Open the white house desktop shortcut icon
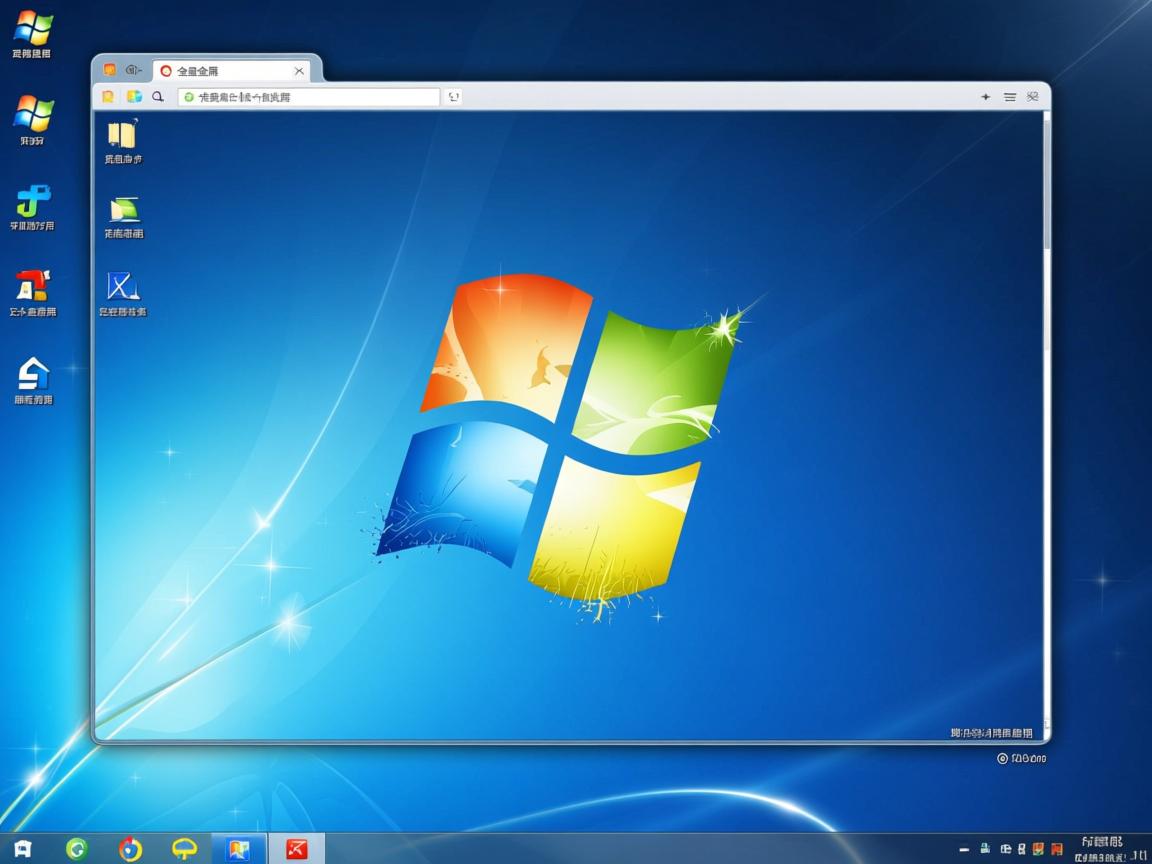The image size is (1152, 864). click(x=33, y=374)
